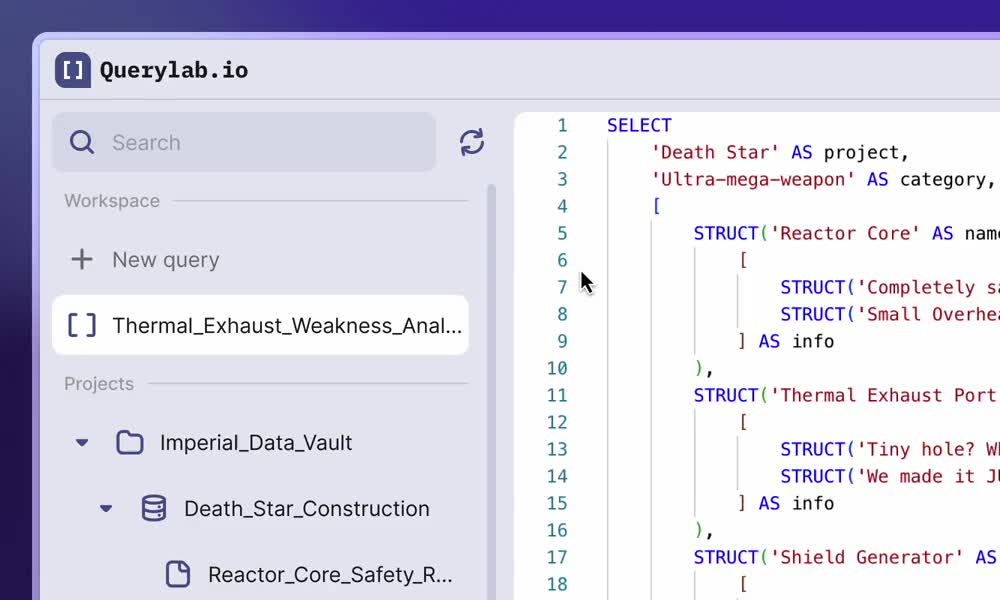The height and width of the screenshot is (600, 1000).
Task: Collapse the Imperial_Data_Vault project
Action: click(x=81, y=442)
